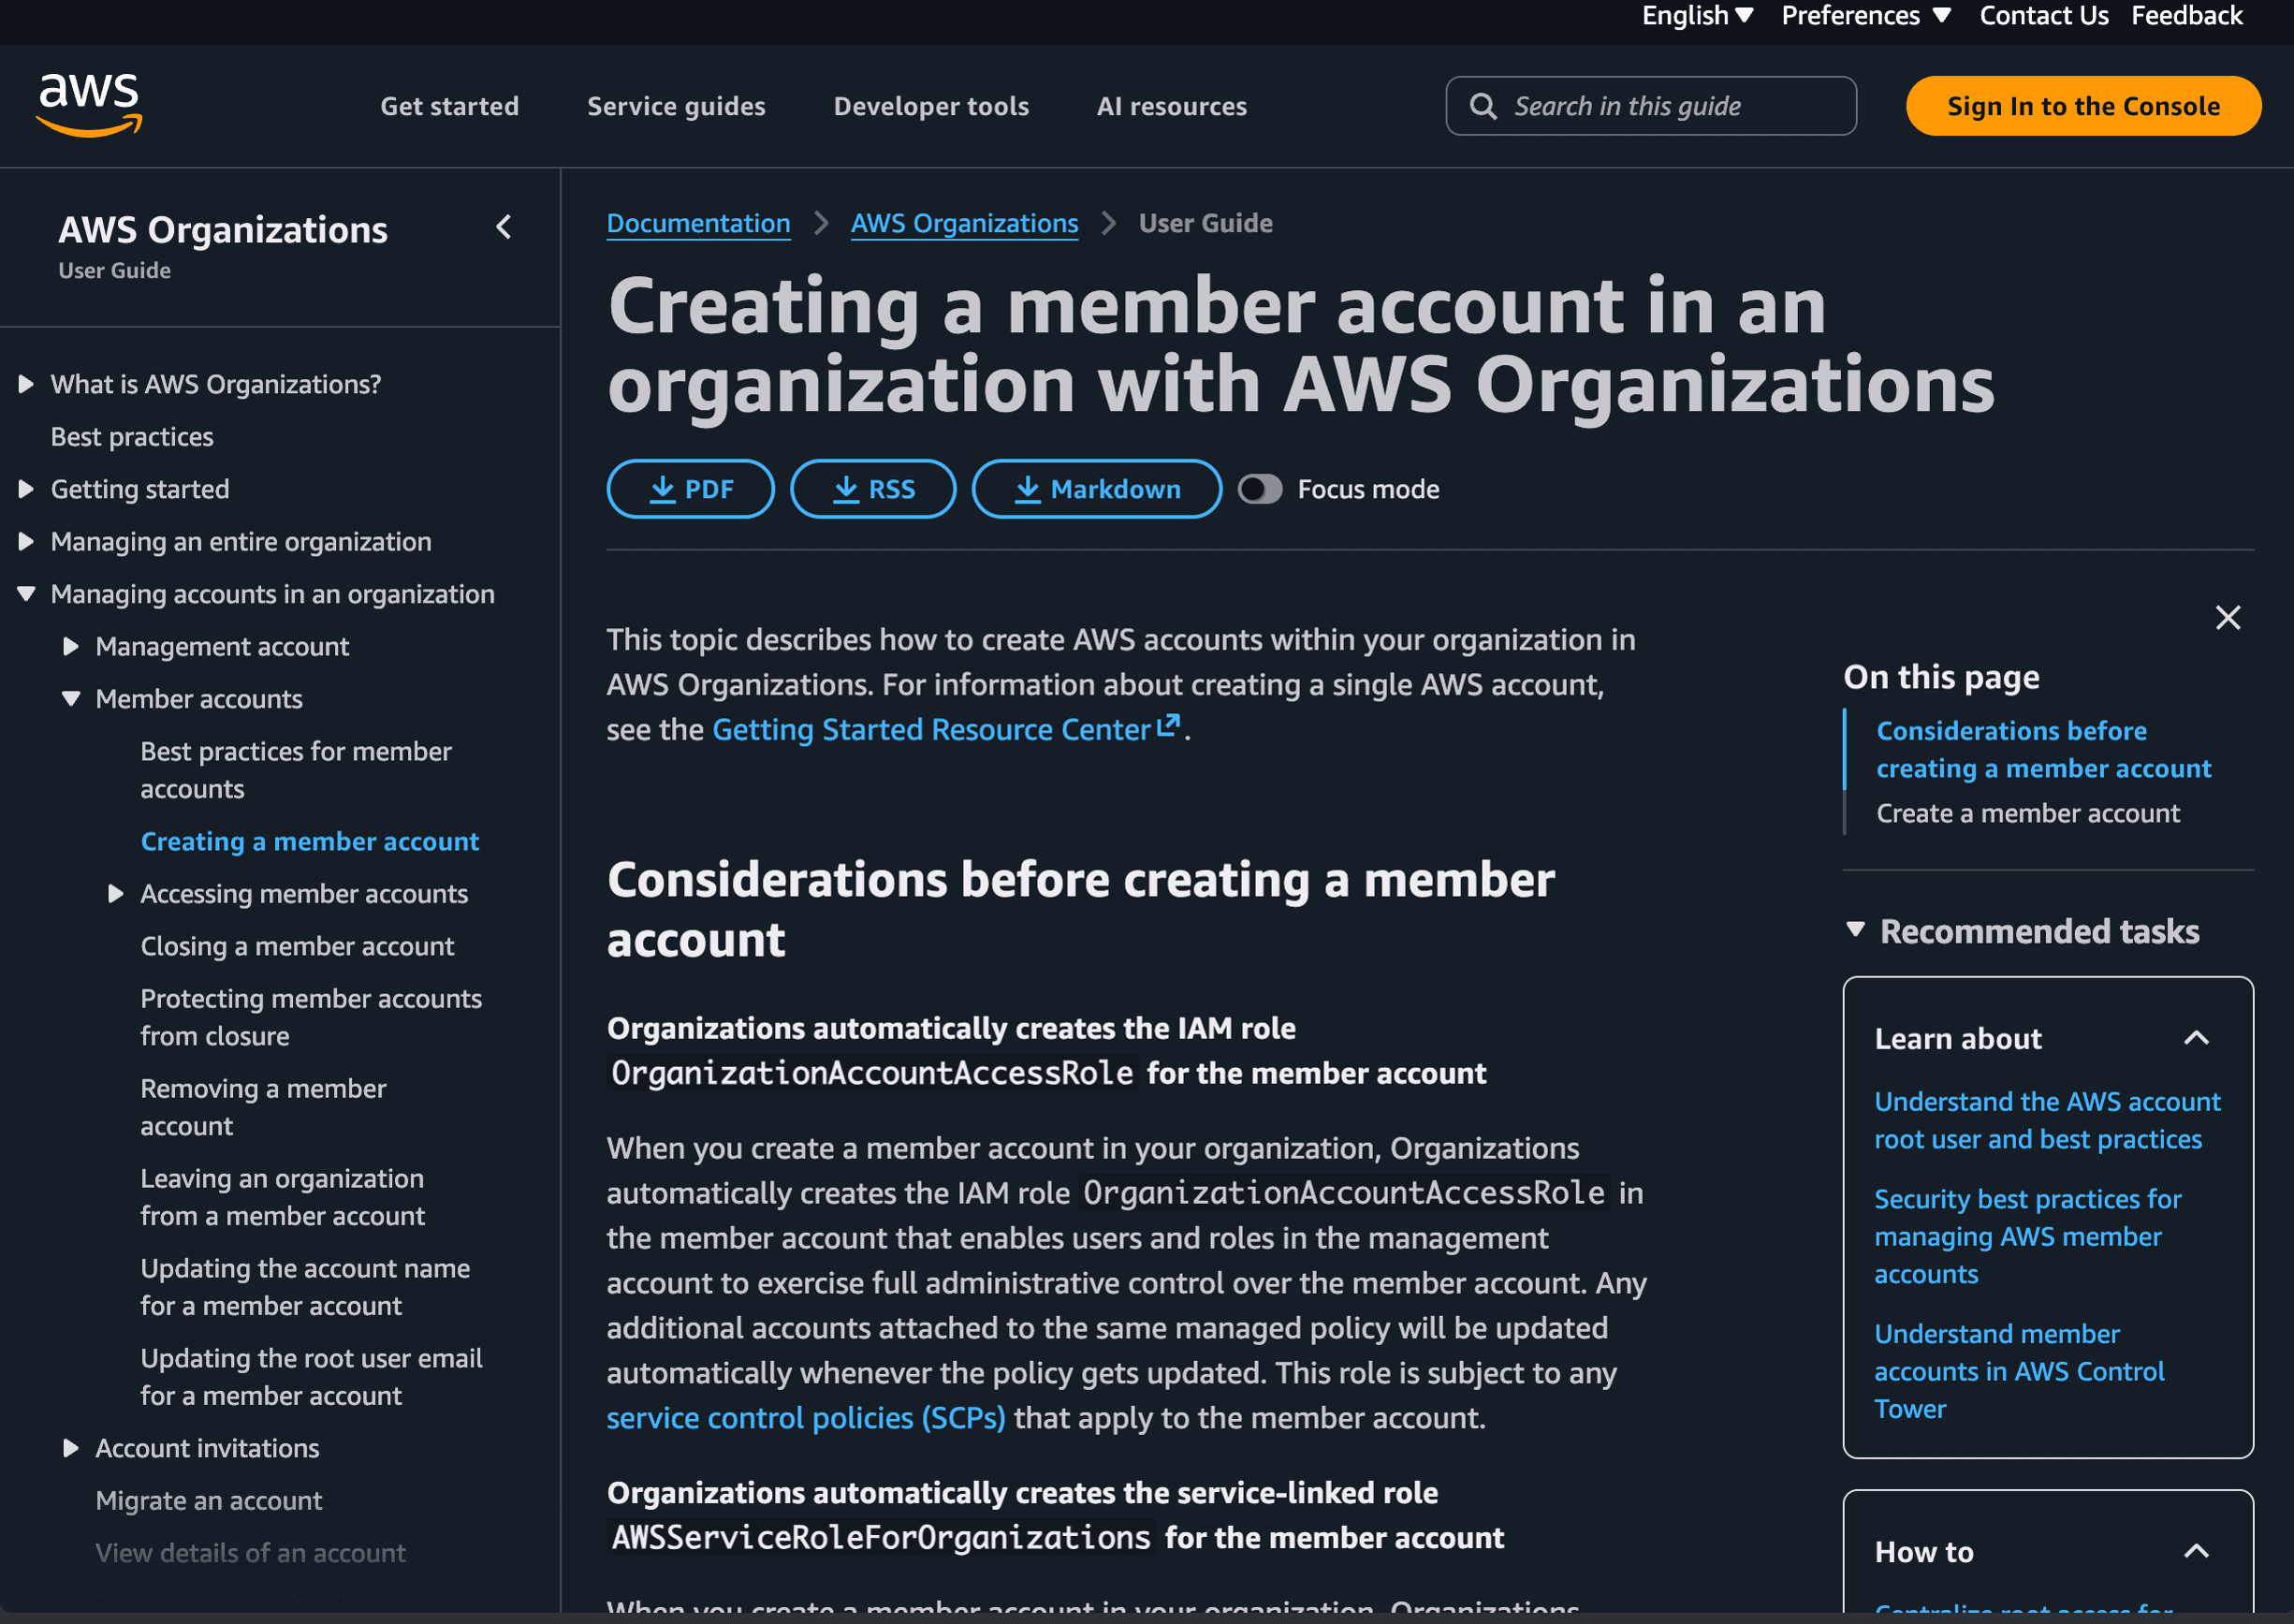
Task: Open Leaving an organization from a member account
Action: click(x=283, y=1197)
